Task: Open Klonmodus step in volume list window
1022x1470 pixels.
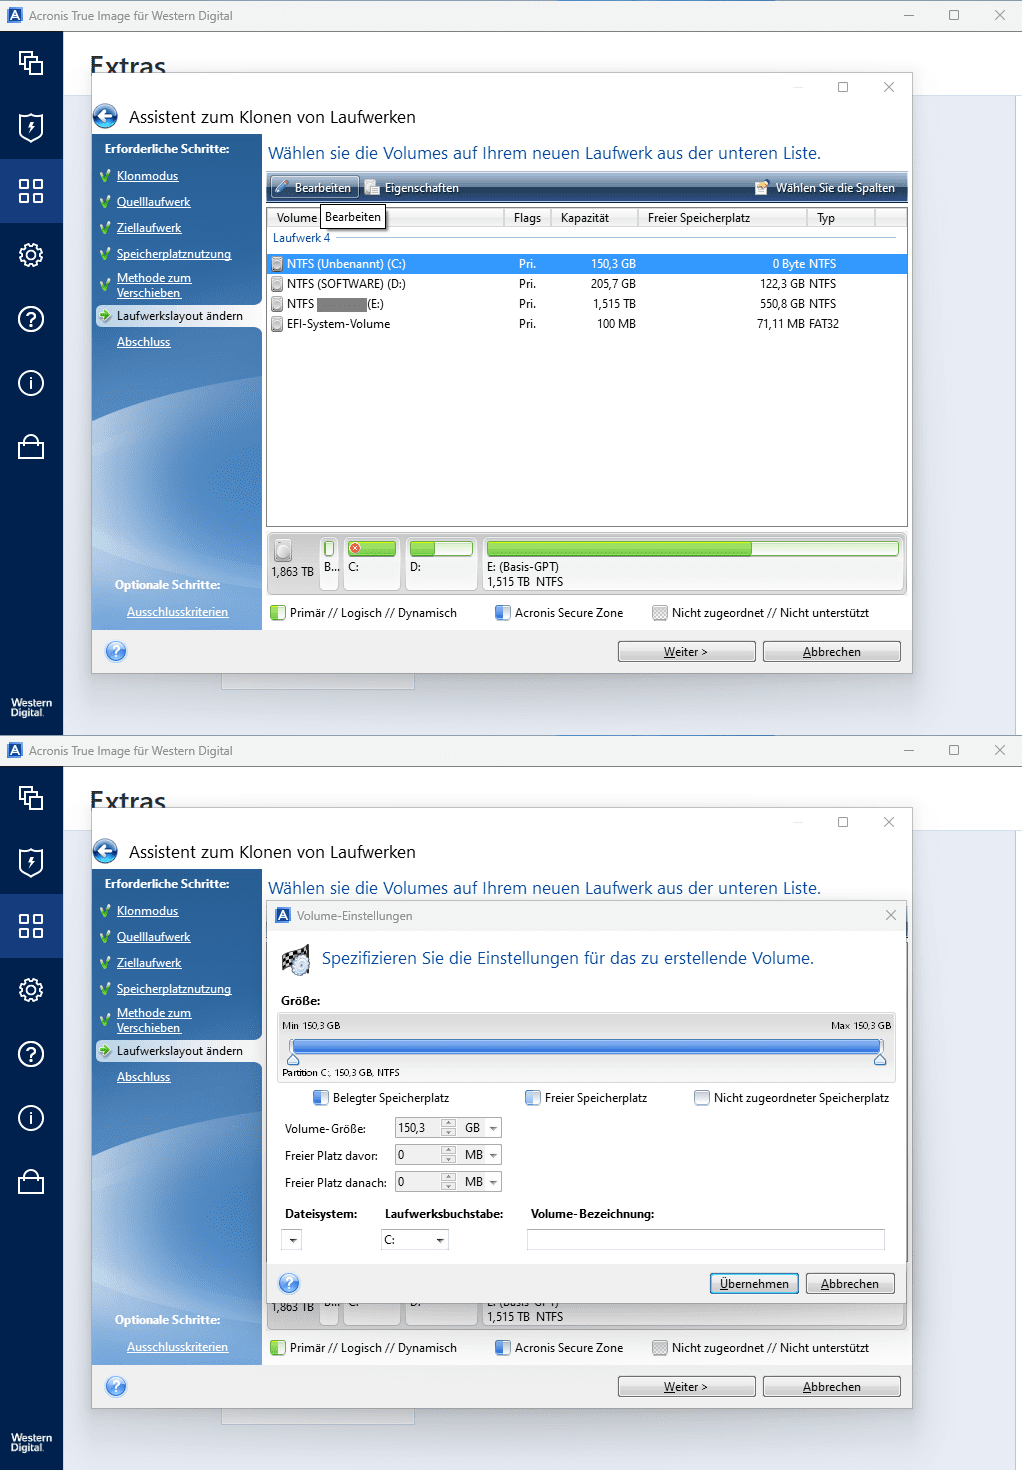Action: (x=147, y=176)
